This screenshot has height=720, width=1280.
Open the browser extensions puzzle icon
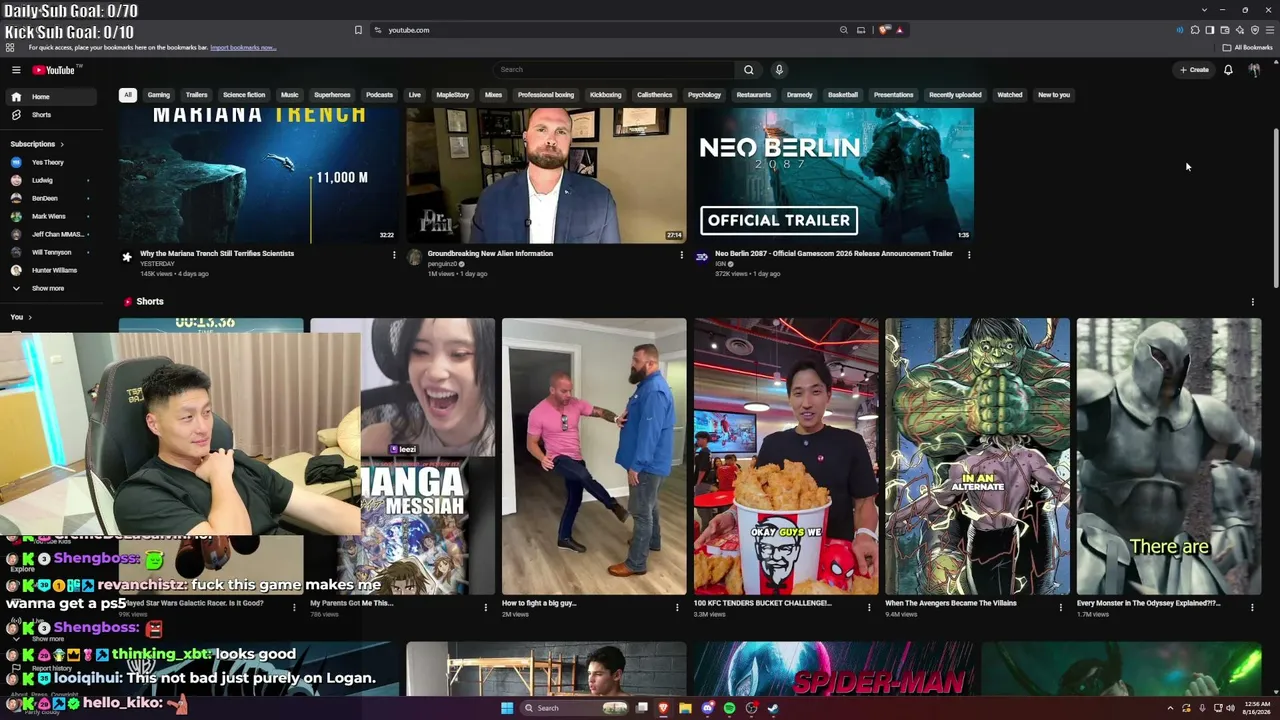coord(1194,30)
